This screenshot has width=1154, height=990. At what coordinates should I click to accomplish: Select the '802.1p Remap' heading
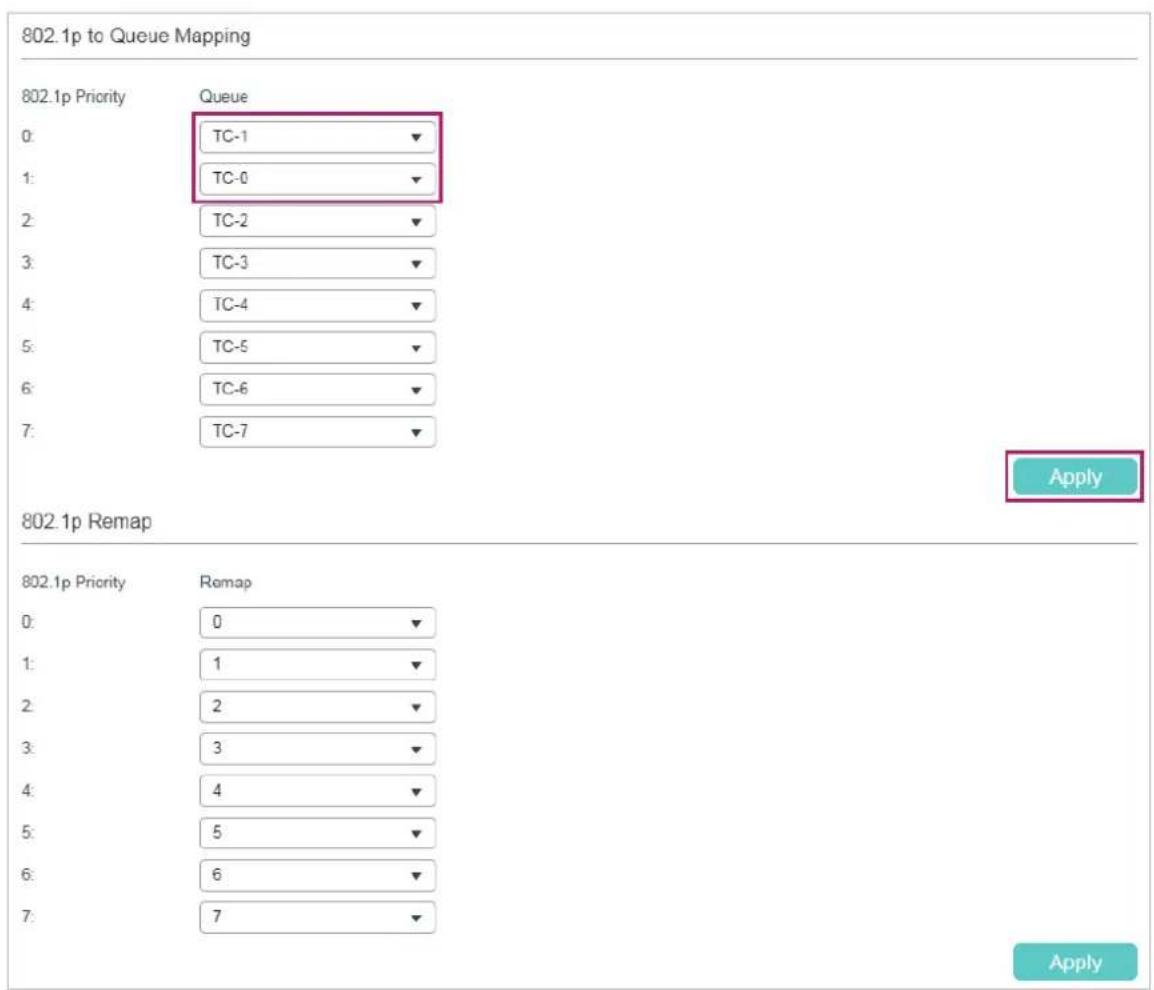[x=87, y=521]
